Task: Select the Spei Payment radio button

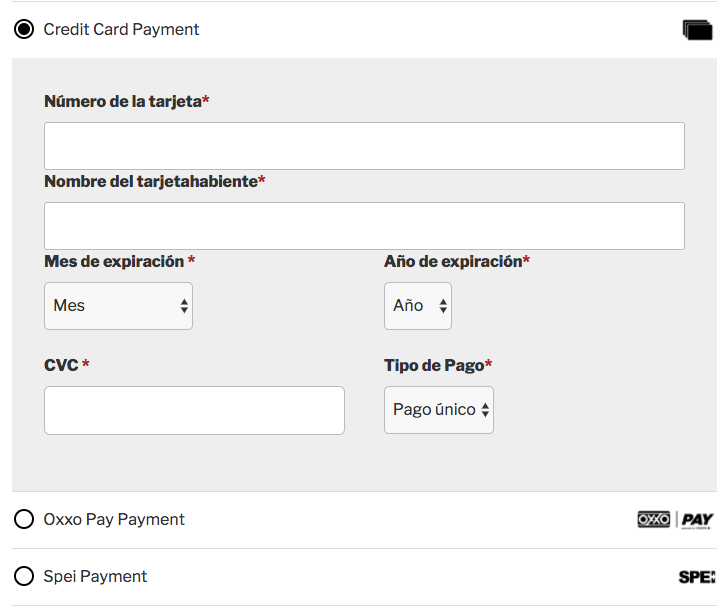Action: point(24,576)
